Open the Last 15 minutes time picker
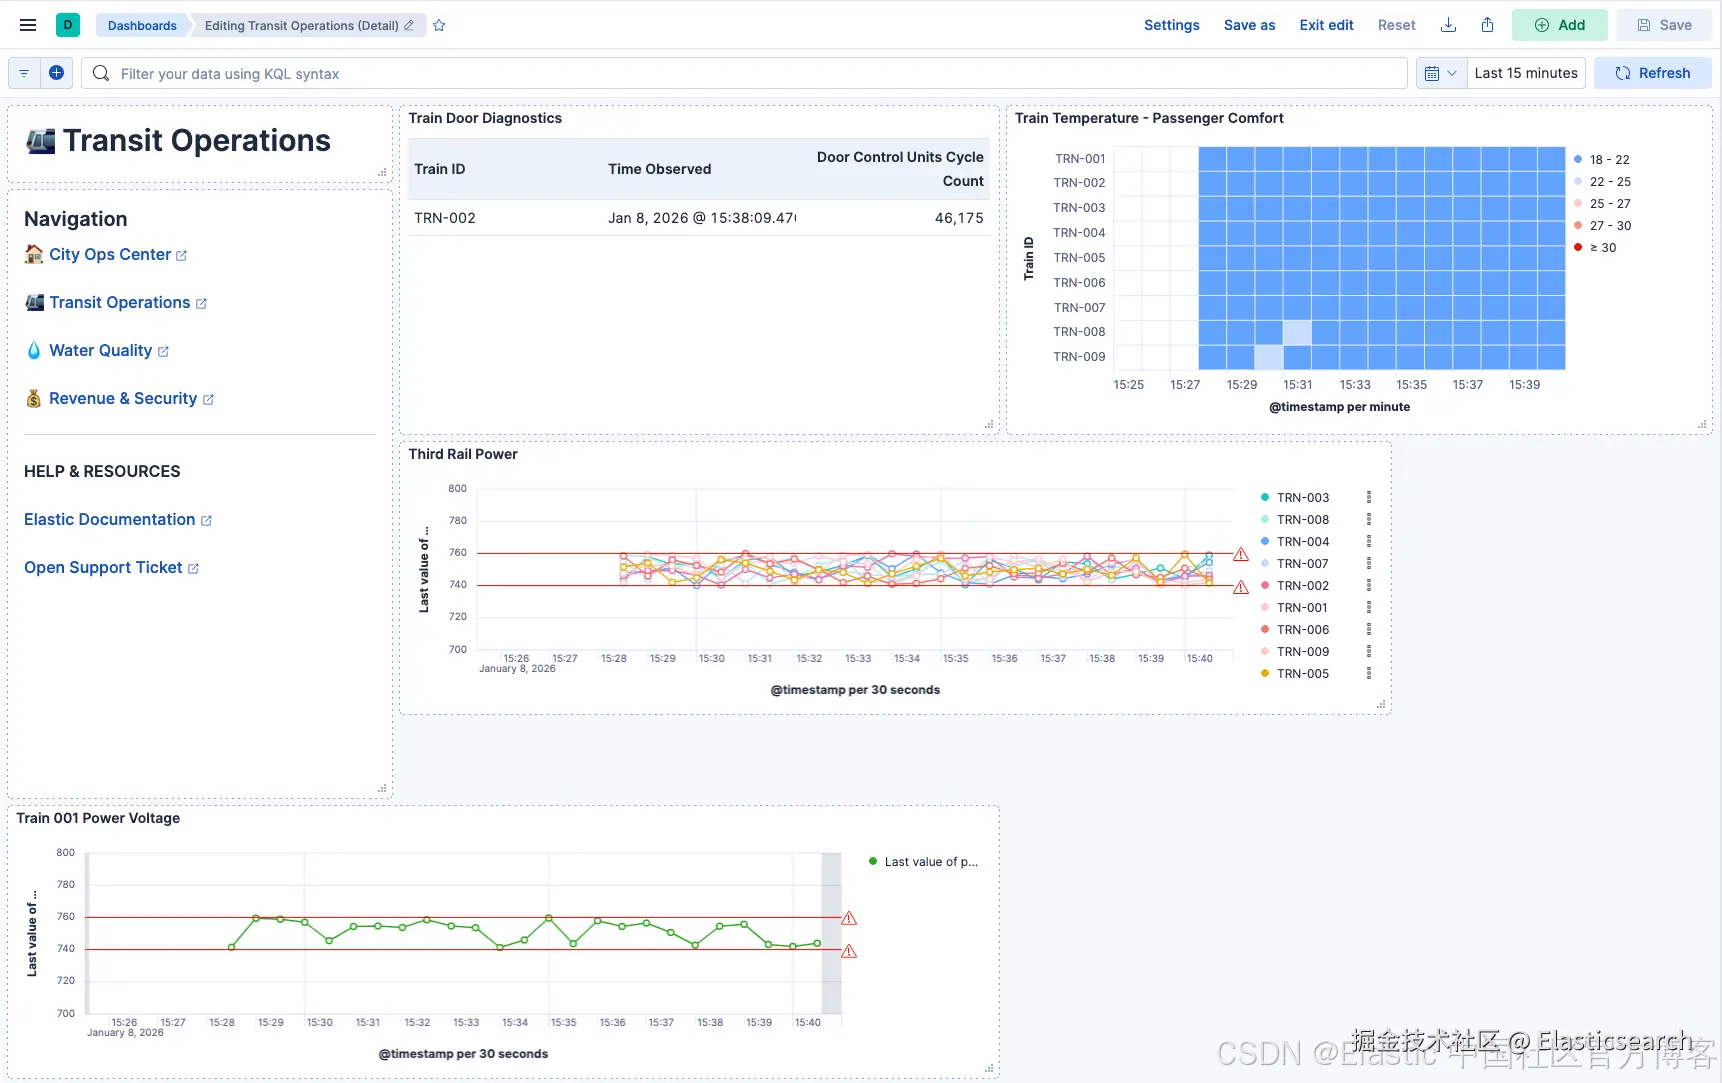1722x1083 pixels. click(x=1526, y=73)
